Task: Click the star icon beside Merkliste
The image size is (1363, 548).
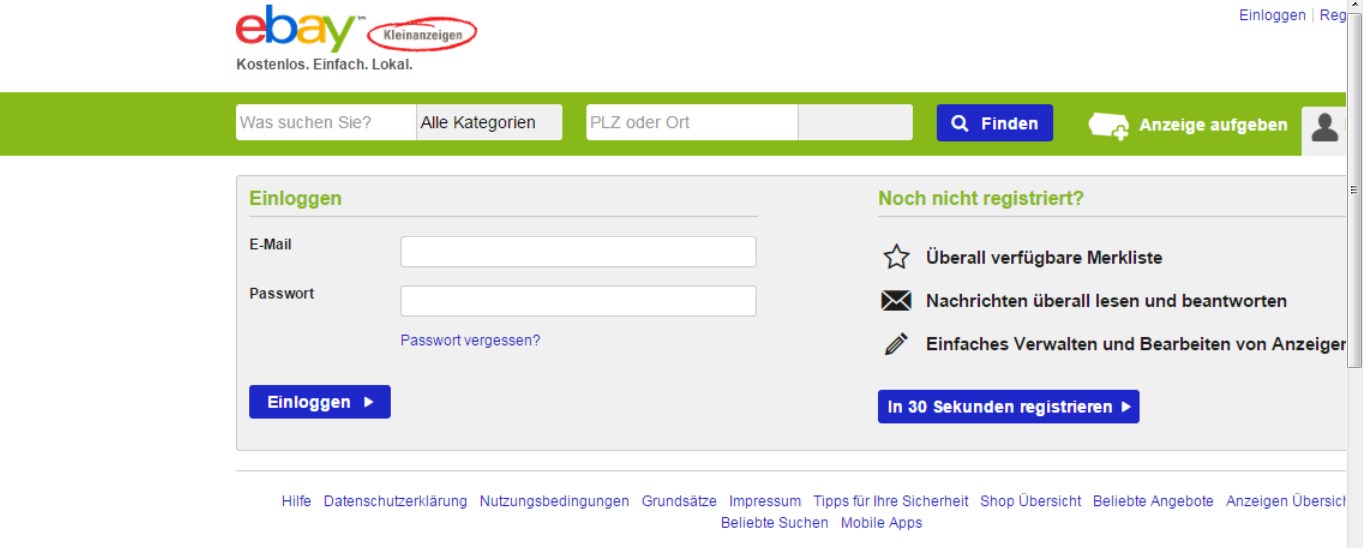Action: click(x=896, y=257)
